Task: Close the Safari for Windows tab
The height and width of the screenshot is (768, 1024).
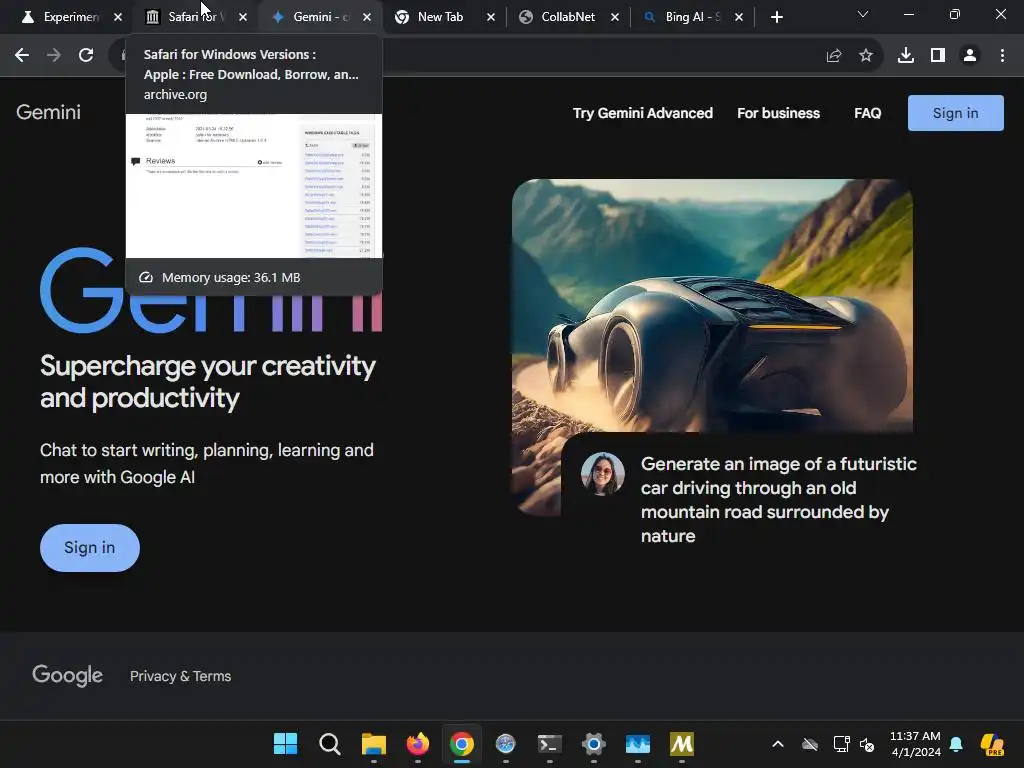Action: tap(243, 17)
